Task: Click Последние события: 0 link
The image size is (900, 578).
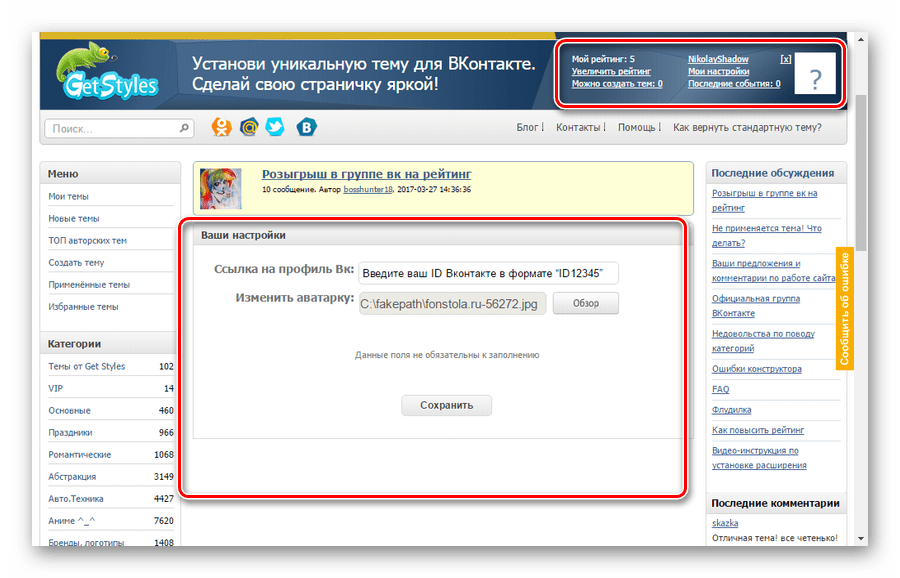Action: (x=734, y=84)
